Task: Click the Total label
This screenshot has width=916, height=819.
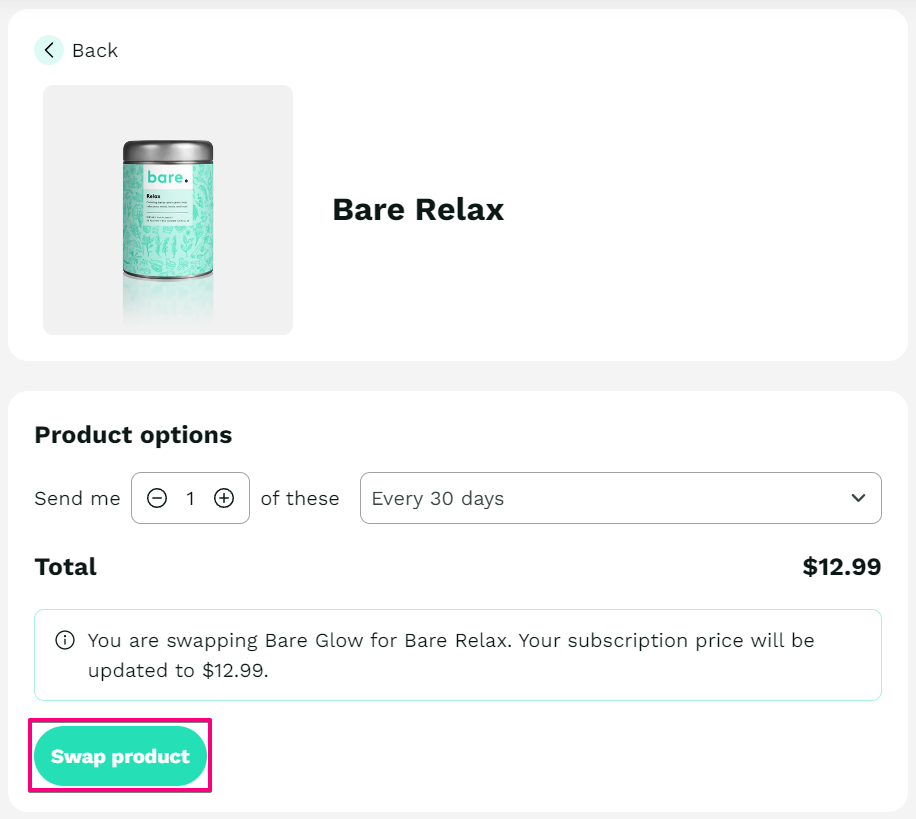Action: 65,567
